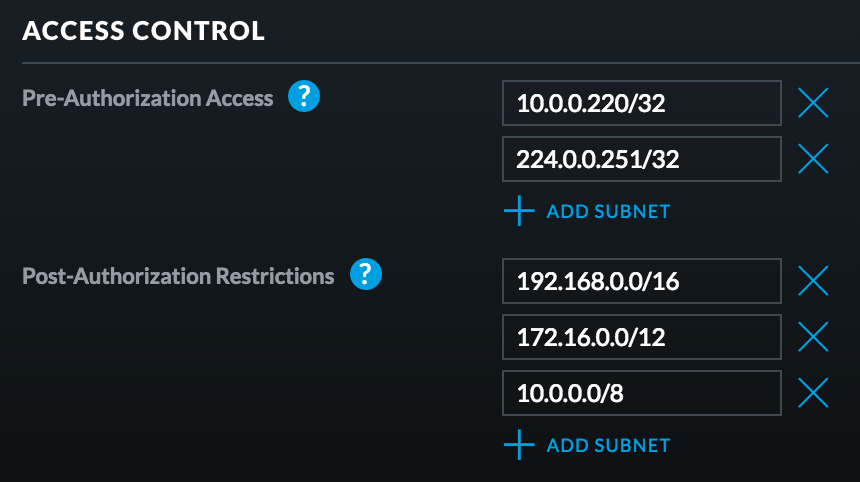
Task: Delete the 172.16.0.0/12 restriction
Action: [x=813, y=337]
